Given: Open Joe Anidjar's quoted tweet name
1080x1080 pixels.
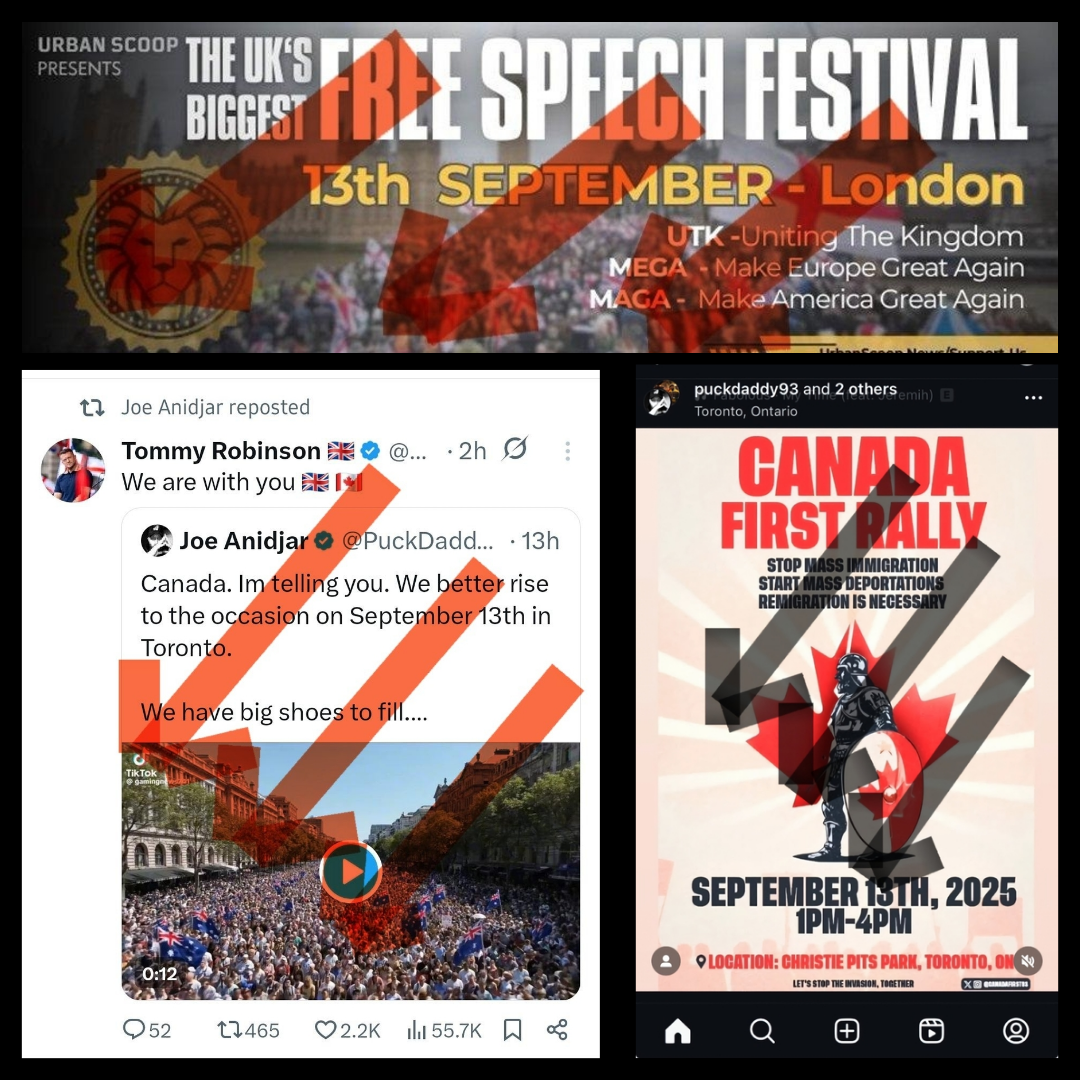Looking at the screenshot, I should coord(243,541).
